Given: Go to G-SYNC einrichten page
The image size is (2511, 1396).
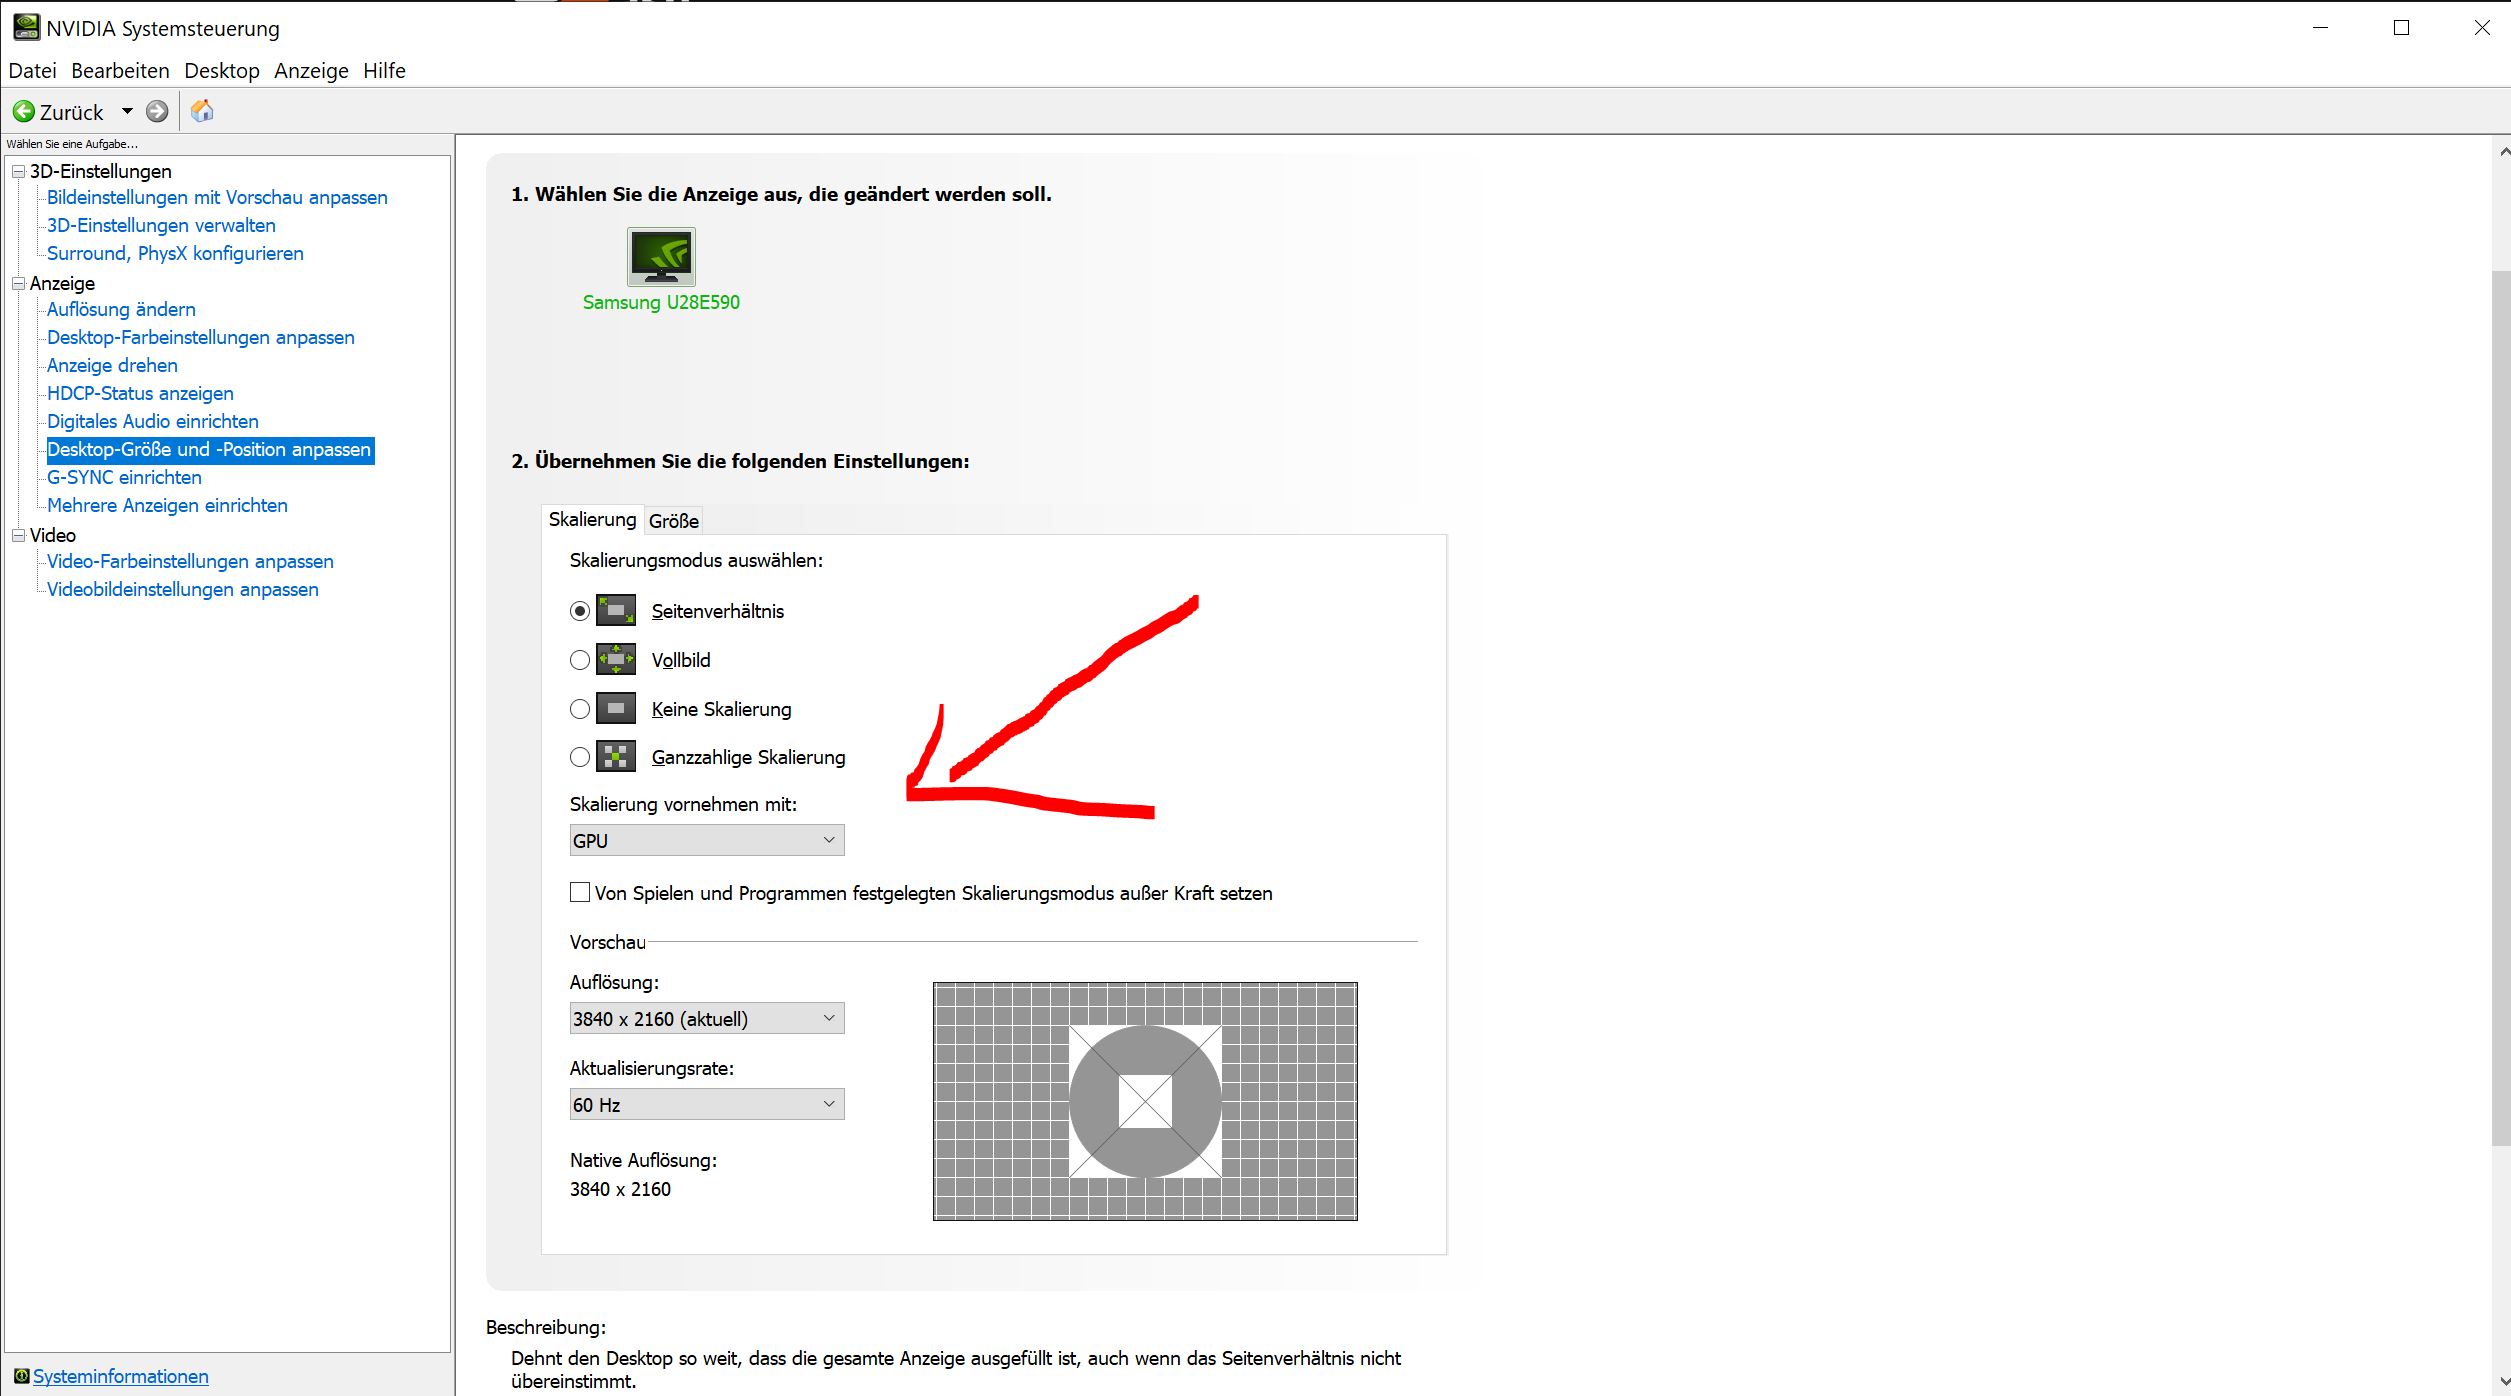Looking at the screenshot, I should (124, 477).
